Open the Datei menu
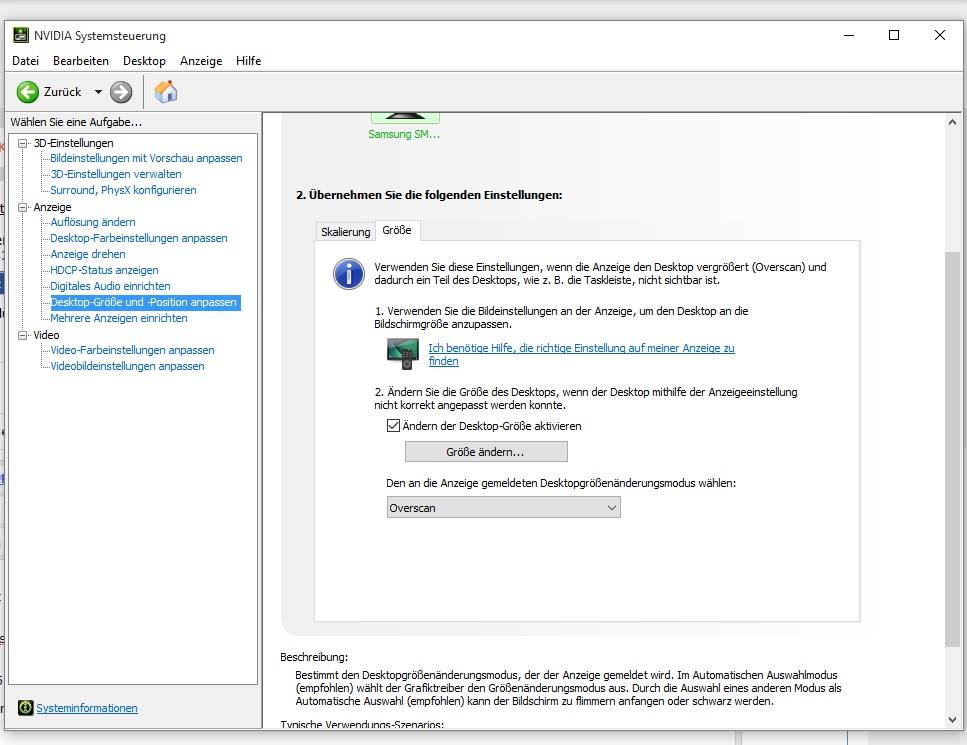 [x=25, y=60]
